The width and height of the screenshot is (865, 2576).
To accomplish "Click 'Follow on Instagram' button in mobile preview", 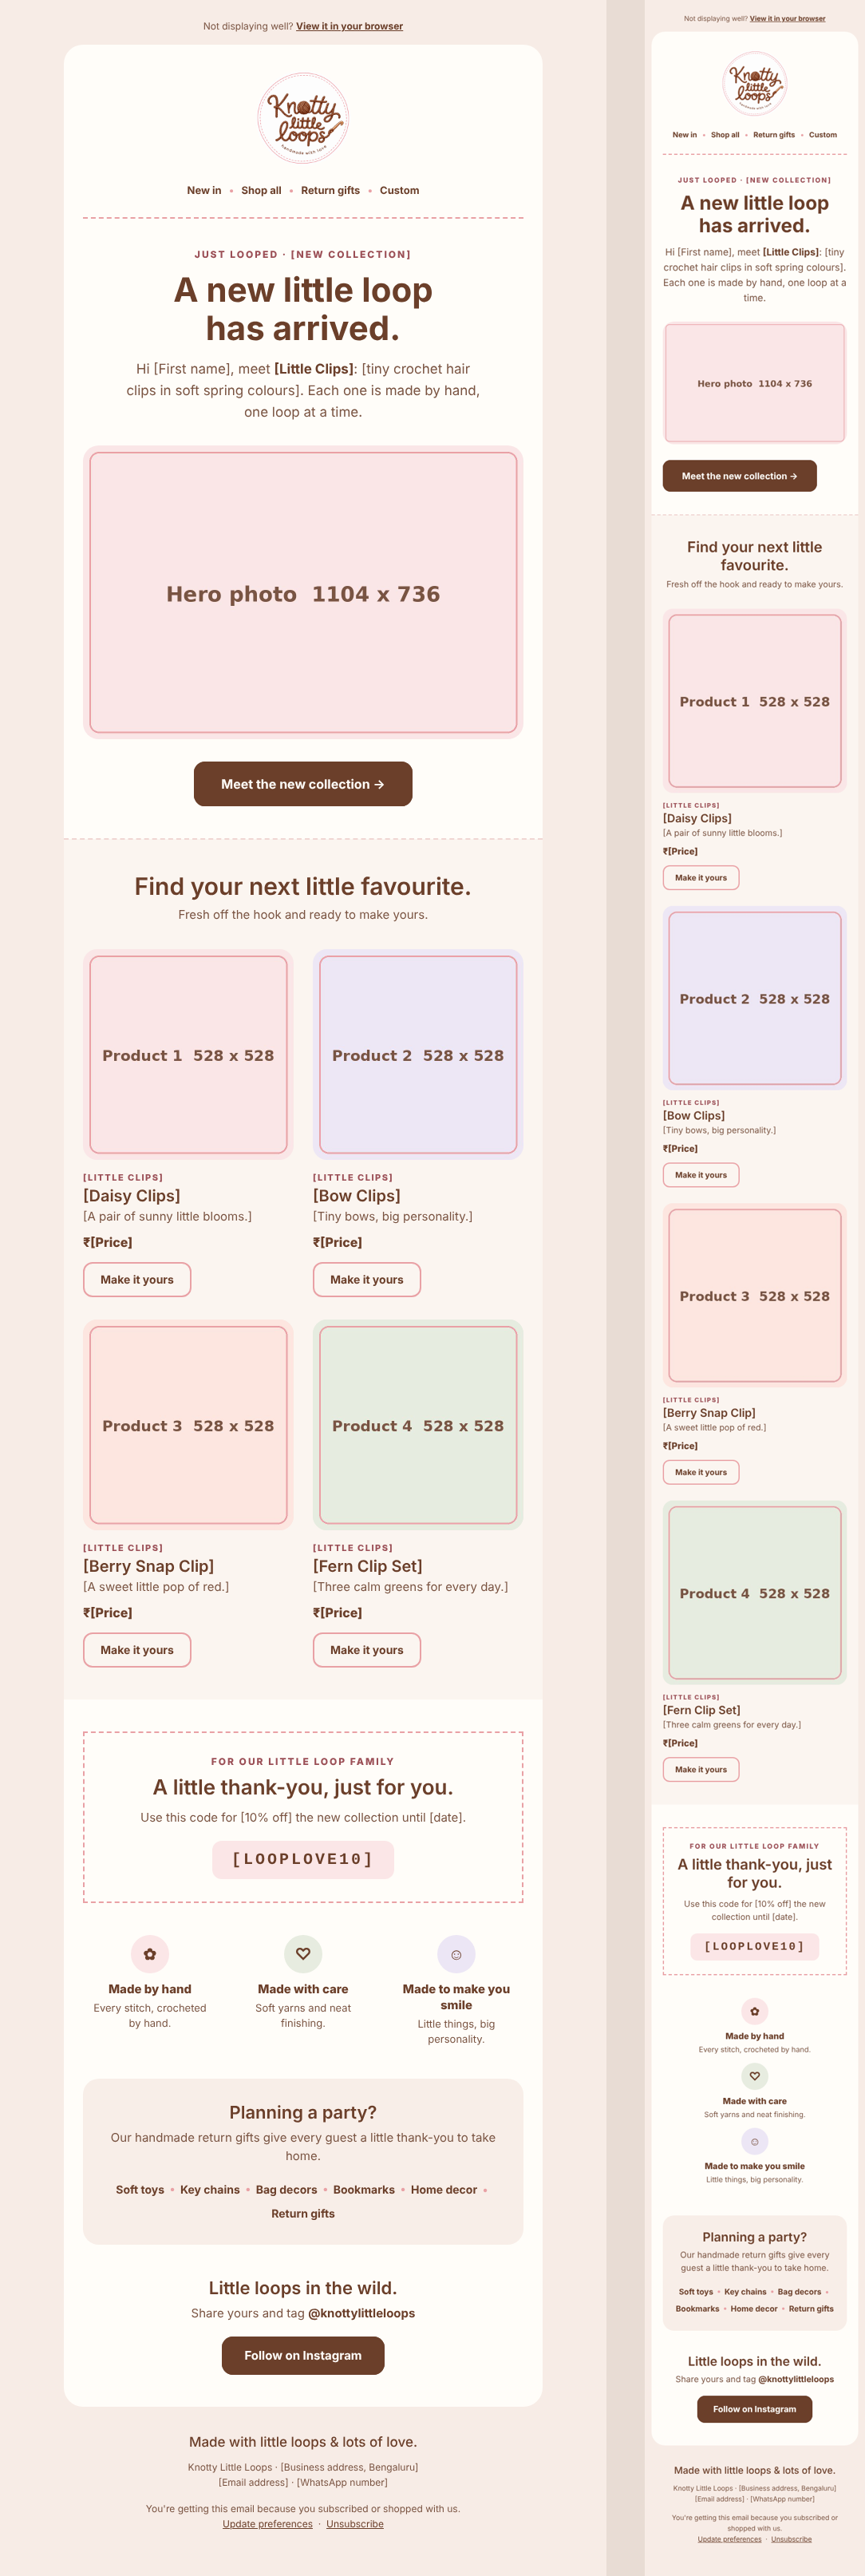I will click(x=754, y=2409).
